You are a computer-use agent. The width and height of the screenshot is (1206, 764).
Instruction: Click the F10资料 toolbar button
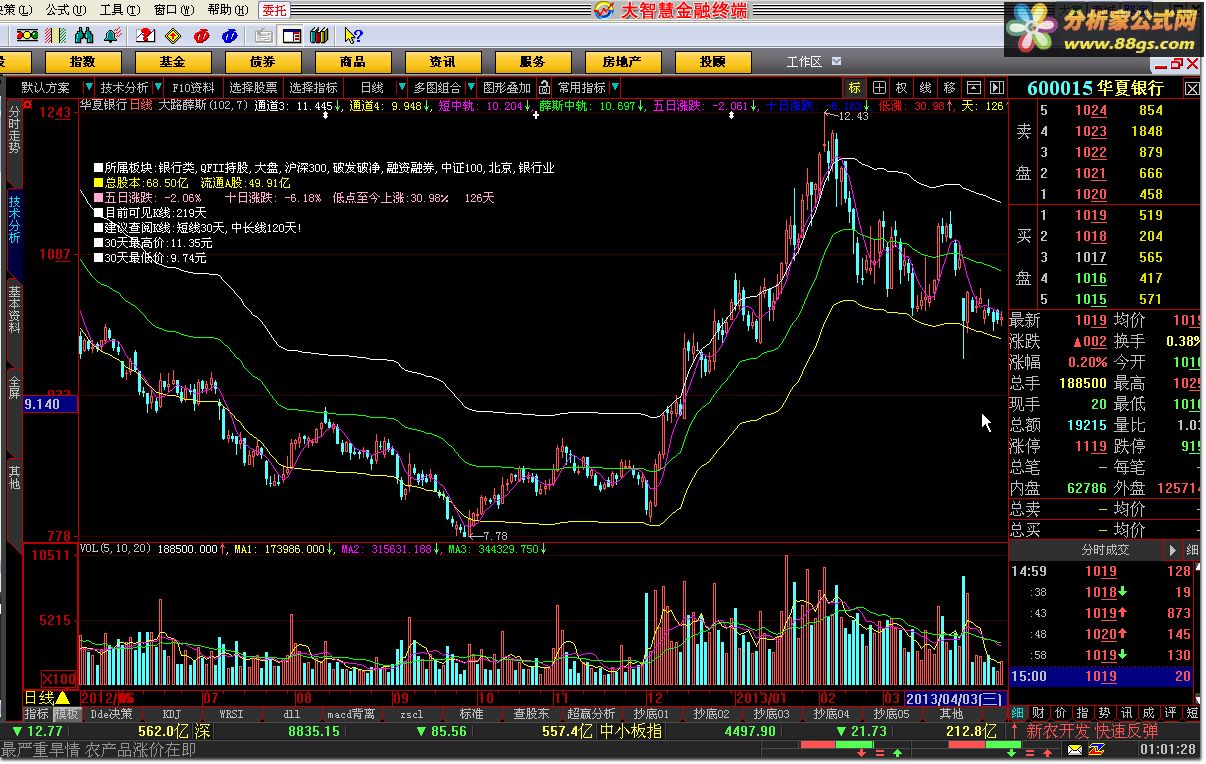tap(193, 88)
